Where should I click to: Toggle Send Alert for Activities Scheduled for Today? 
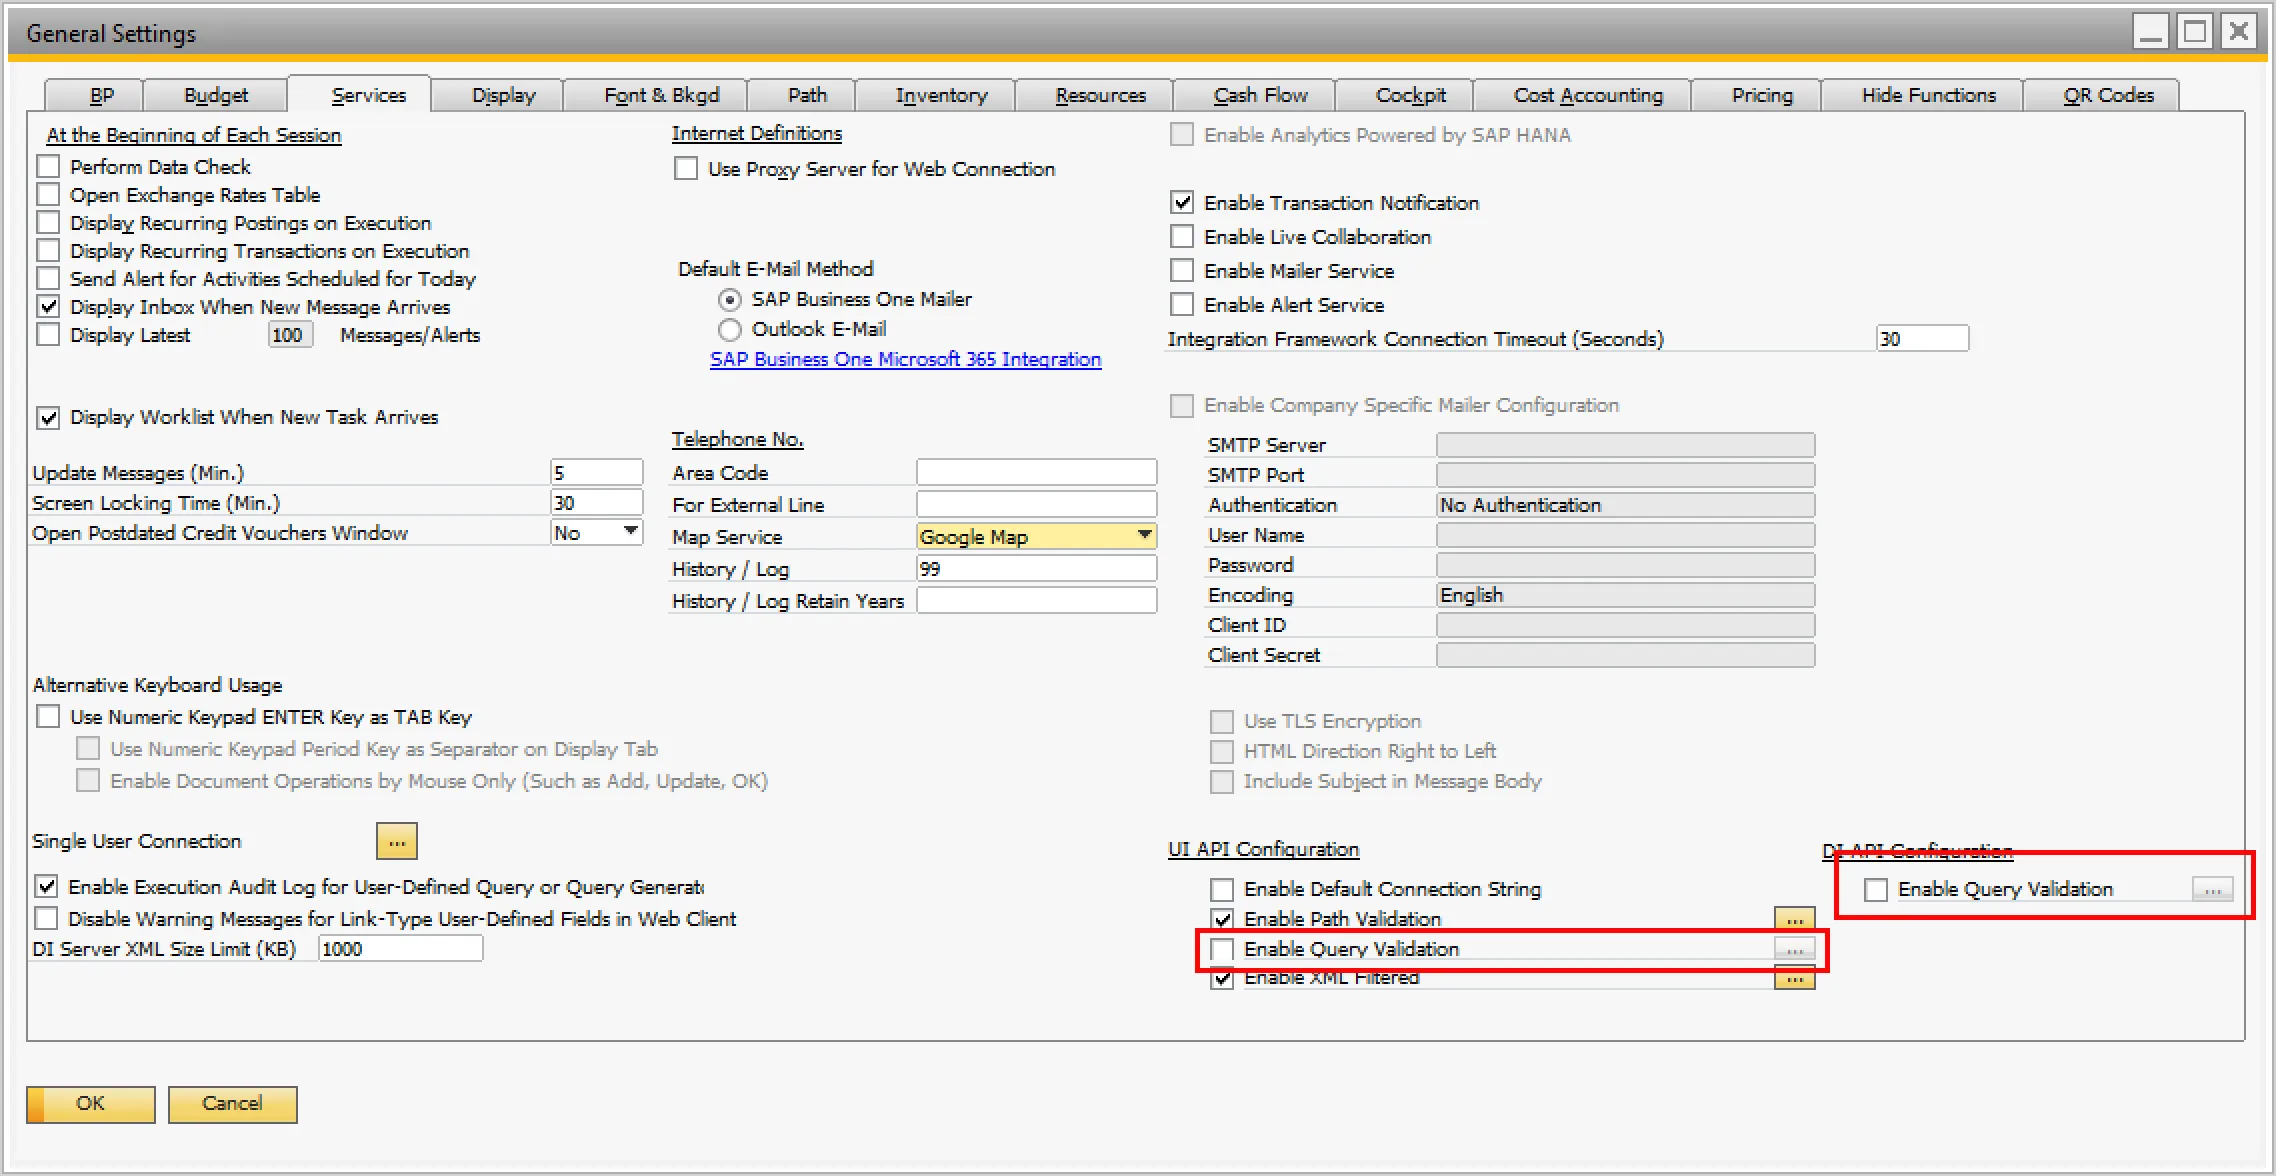point(48,278)
